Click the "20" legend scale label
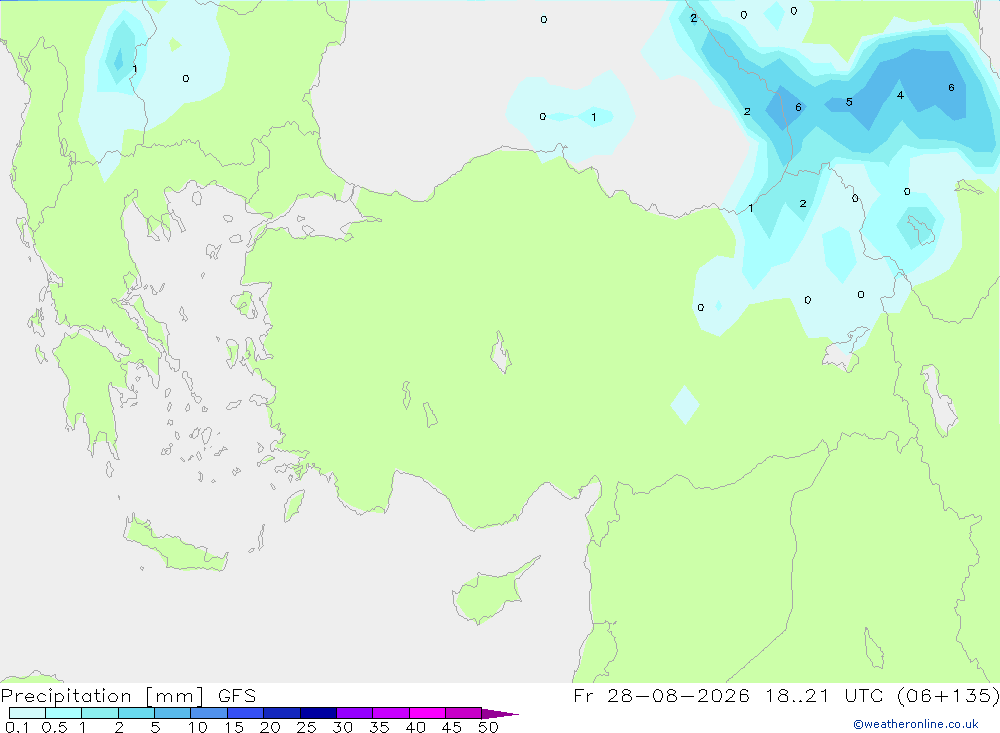1000x733 pixels. pyautogui.click(x=270, y=727)
